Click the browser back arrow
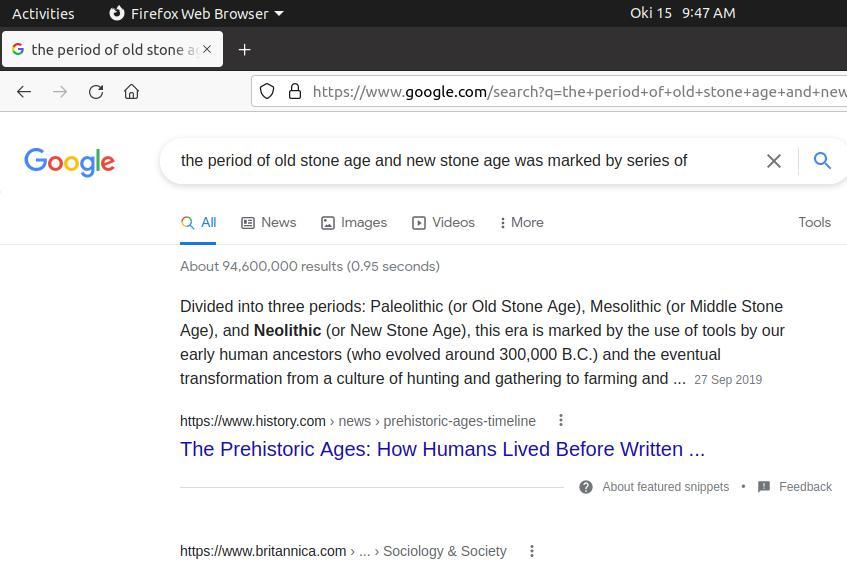Viewport: 847px width, 567px height. 24,91
